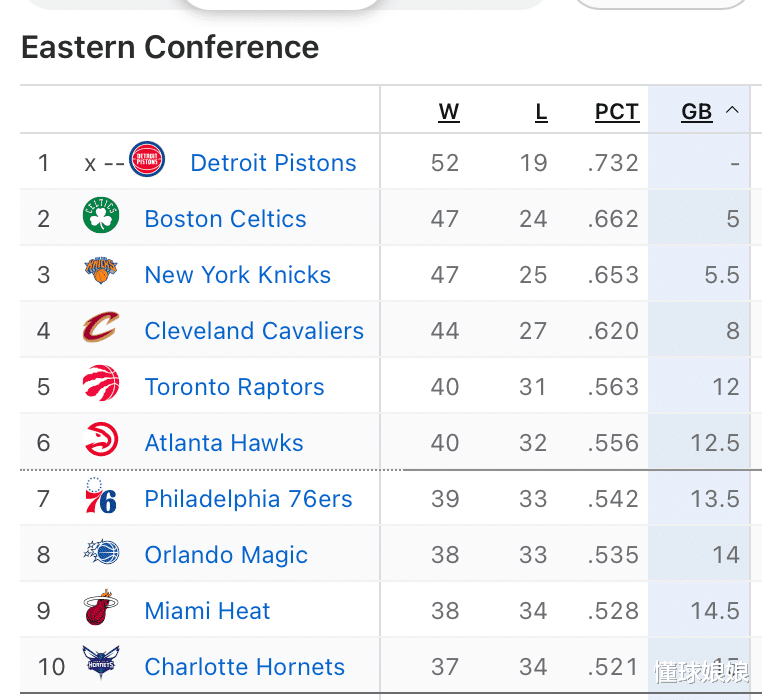Click the Atlanta Hawks logo icon

coord(101,441)
